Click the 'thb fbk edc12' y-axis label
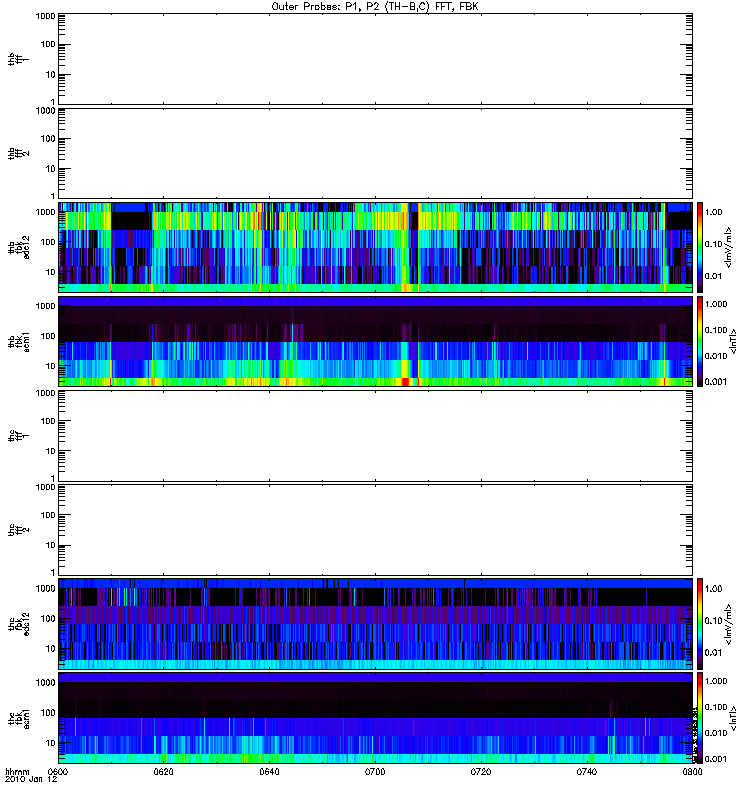 [19, 247]
